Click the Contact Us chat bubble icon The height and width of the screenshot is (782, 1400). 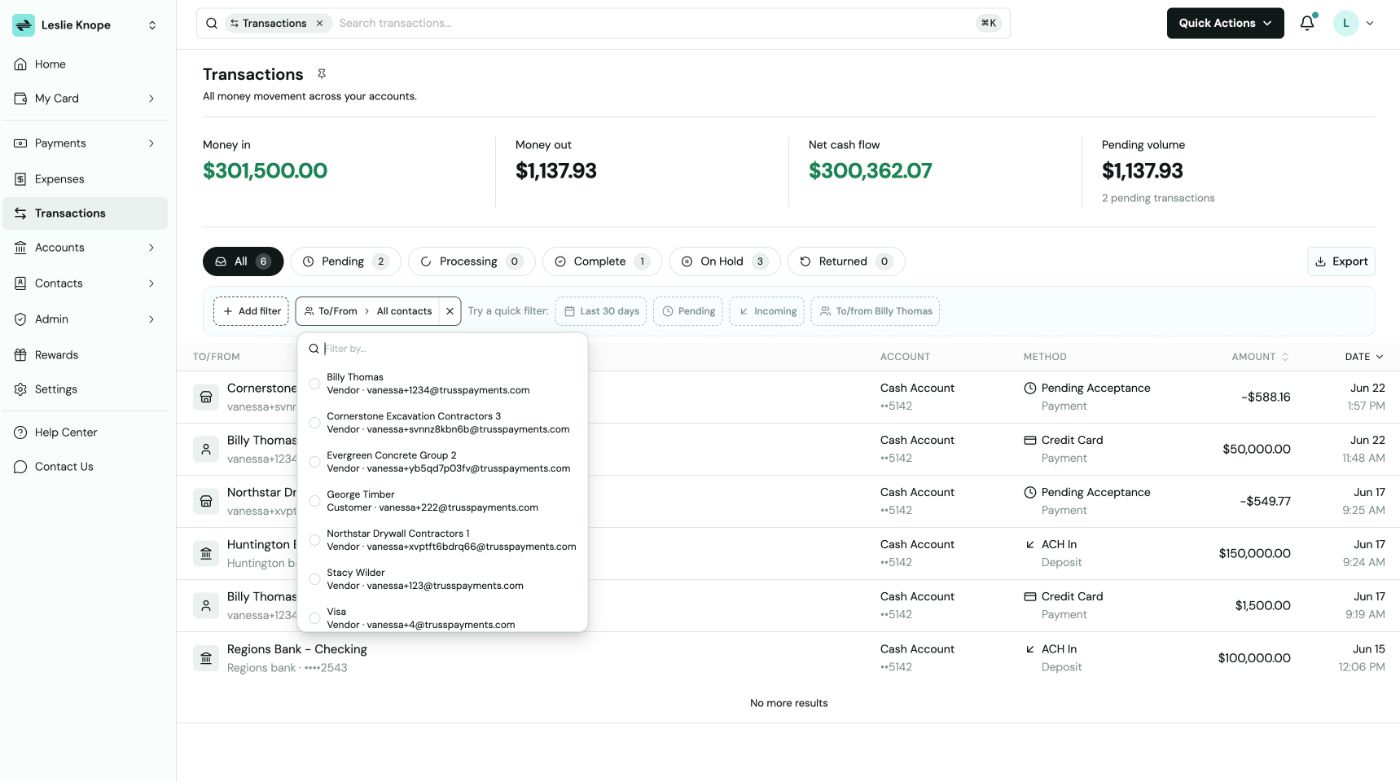(20, 467)
